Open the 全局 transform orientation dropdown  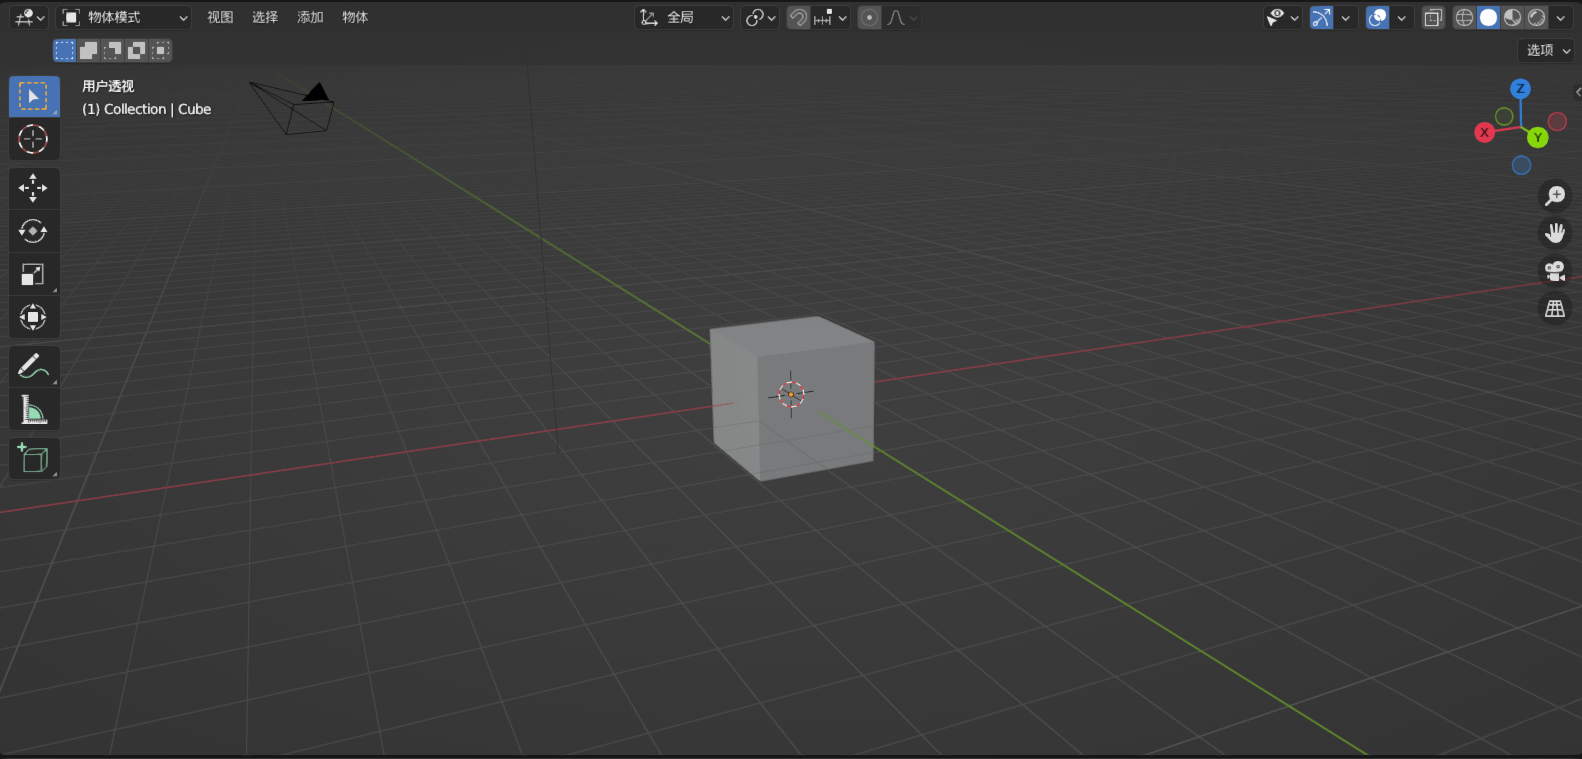click(x=684, y=17)
